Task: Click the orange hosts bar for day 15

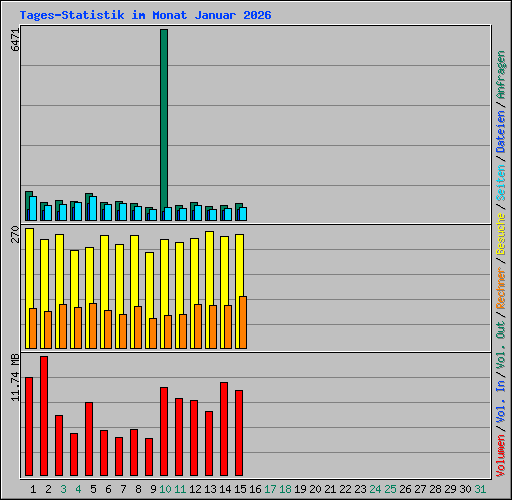Action: pyautogui.click(x=243, y=322)
